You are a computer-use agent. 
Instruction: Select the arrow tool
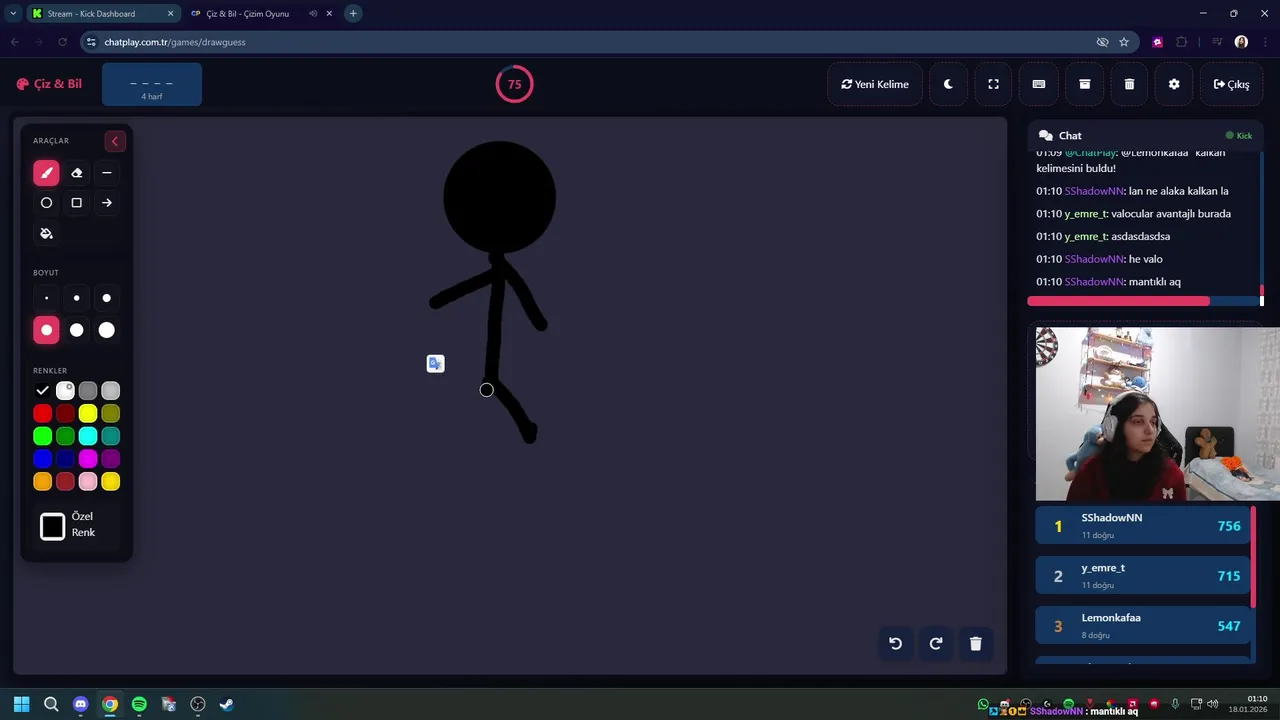coord(106,203)
